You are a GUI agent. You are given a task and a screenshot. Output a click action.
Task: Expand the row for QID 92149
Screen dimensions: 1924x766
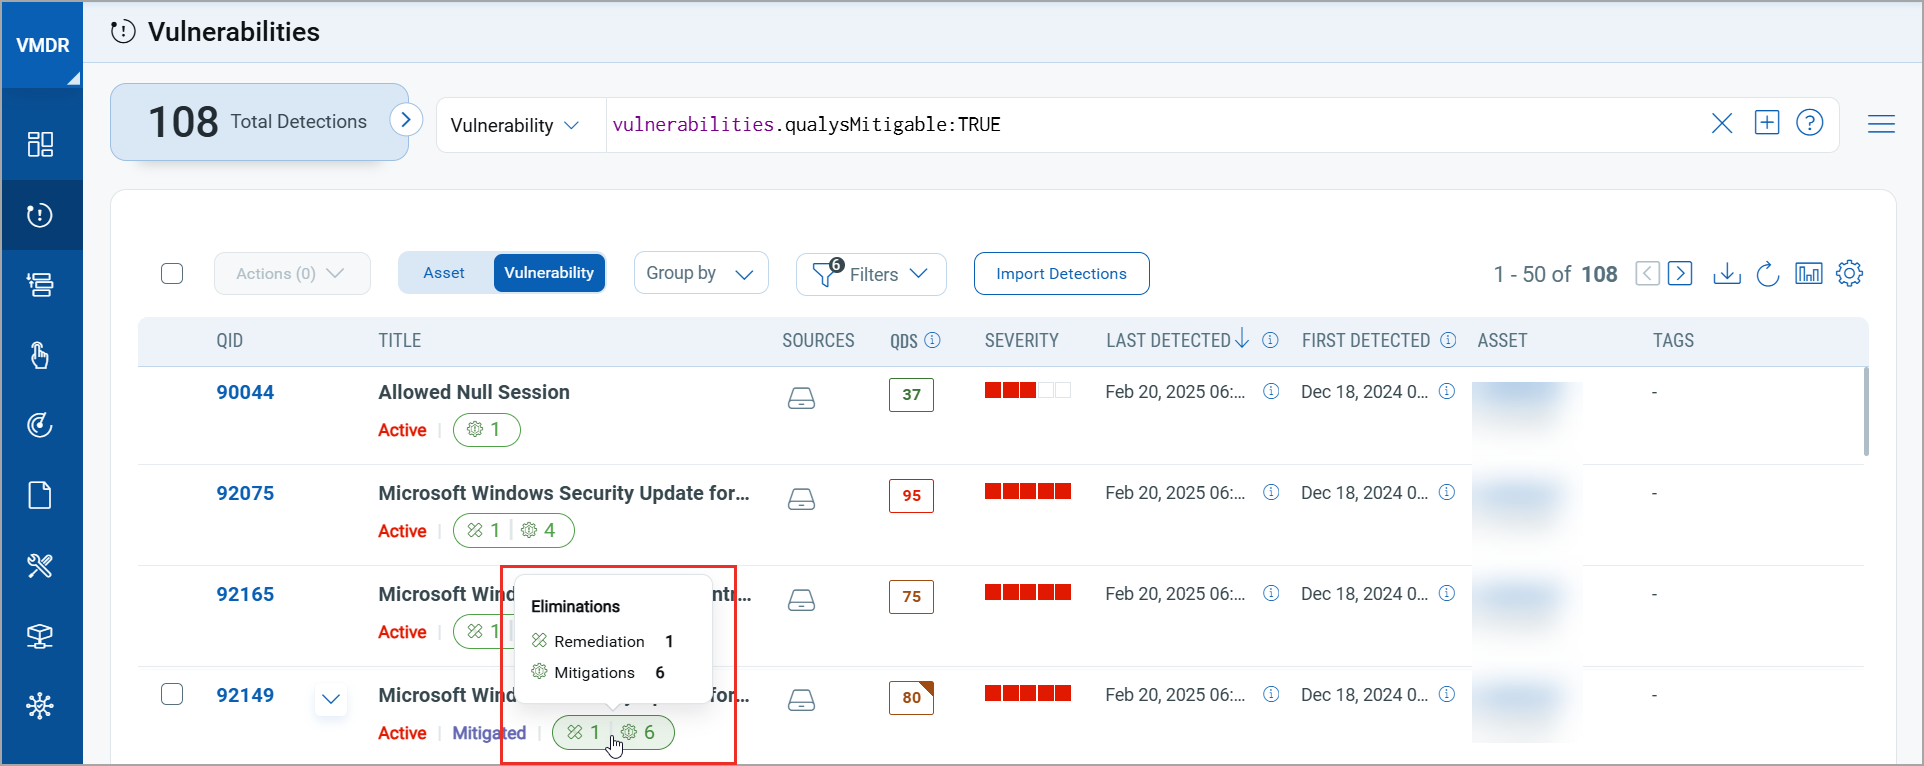331,699
